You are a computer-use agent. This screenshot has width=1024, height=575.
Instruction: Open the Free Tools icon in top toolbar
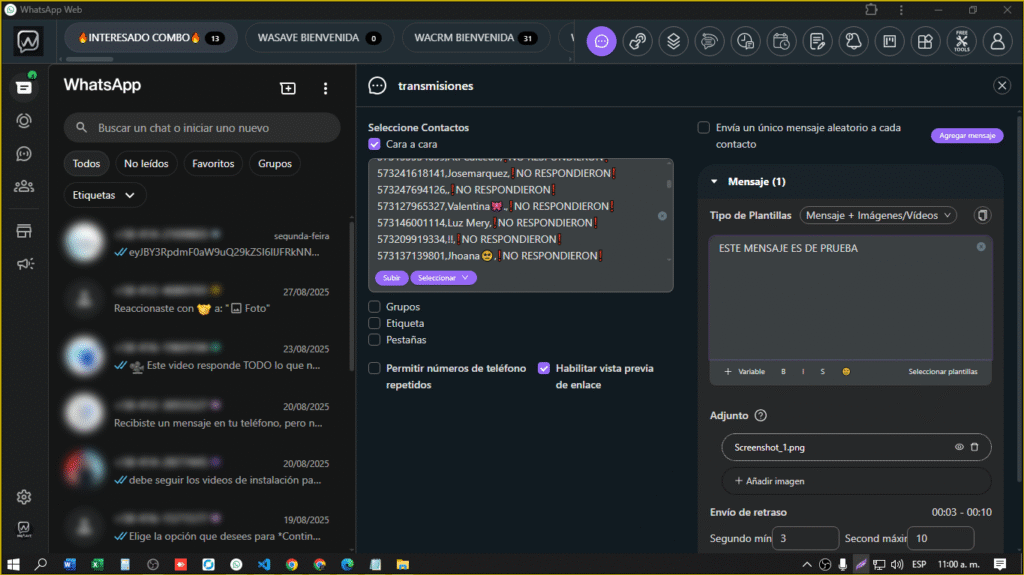tap(961, 41)
